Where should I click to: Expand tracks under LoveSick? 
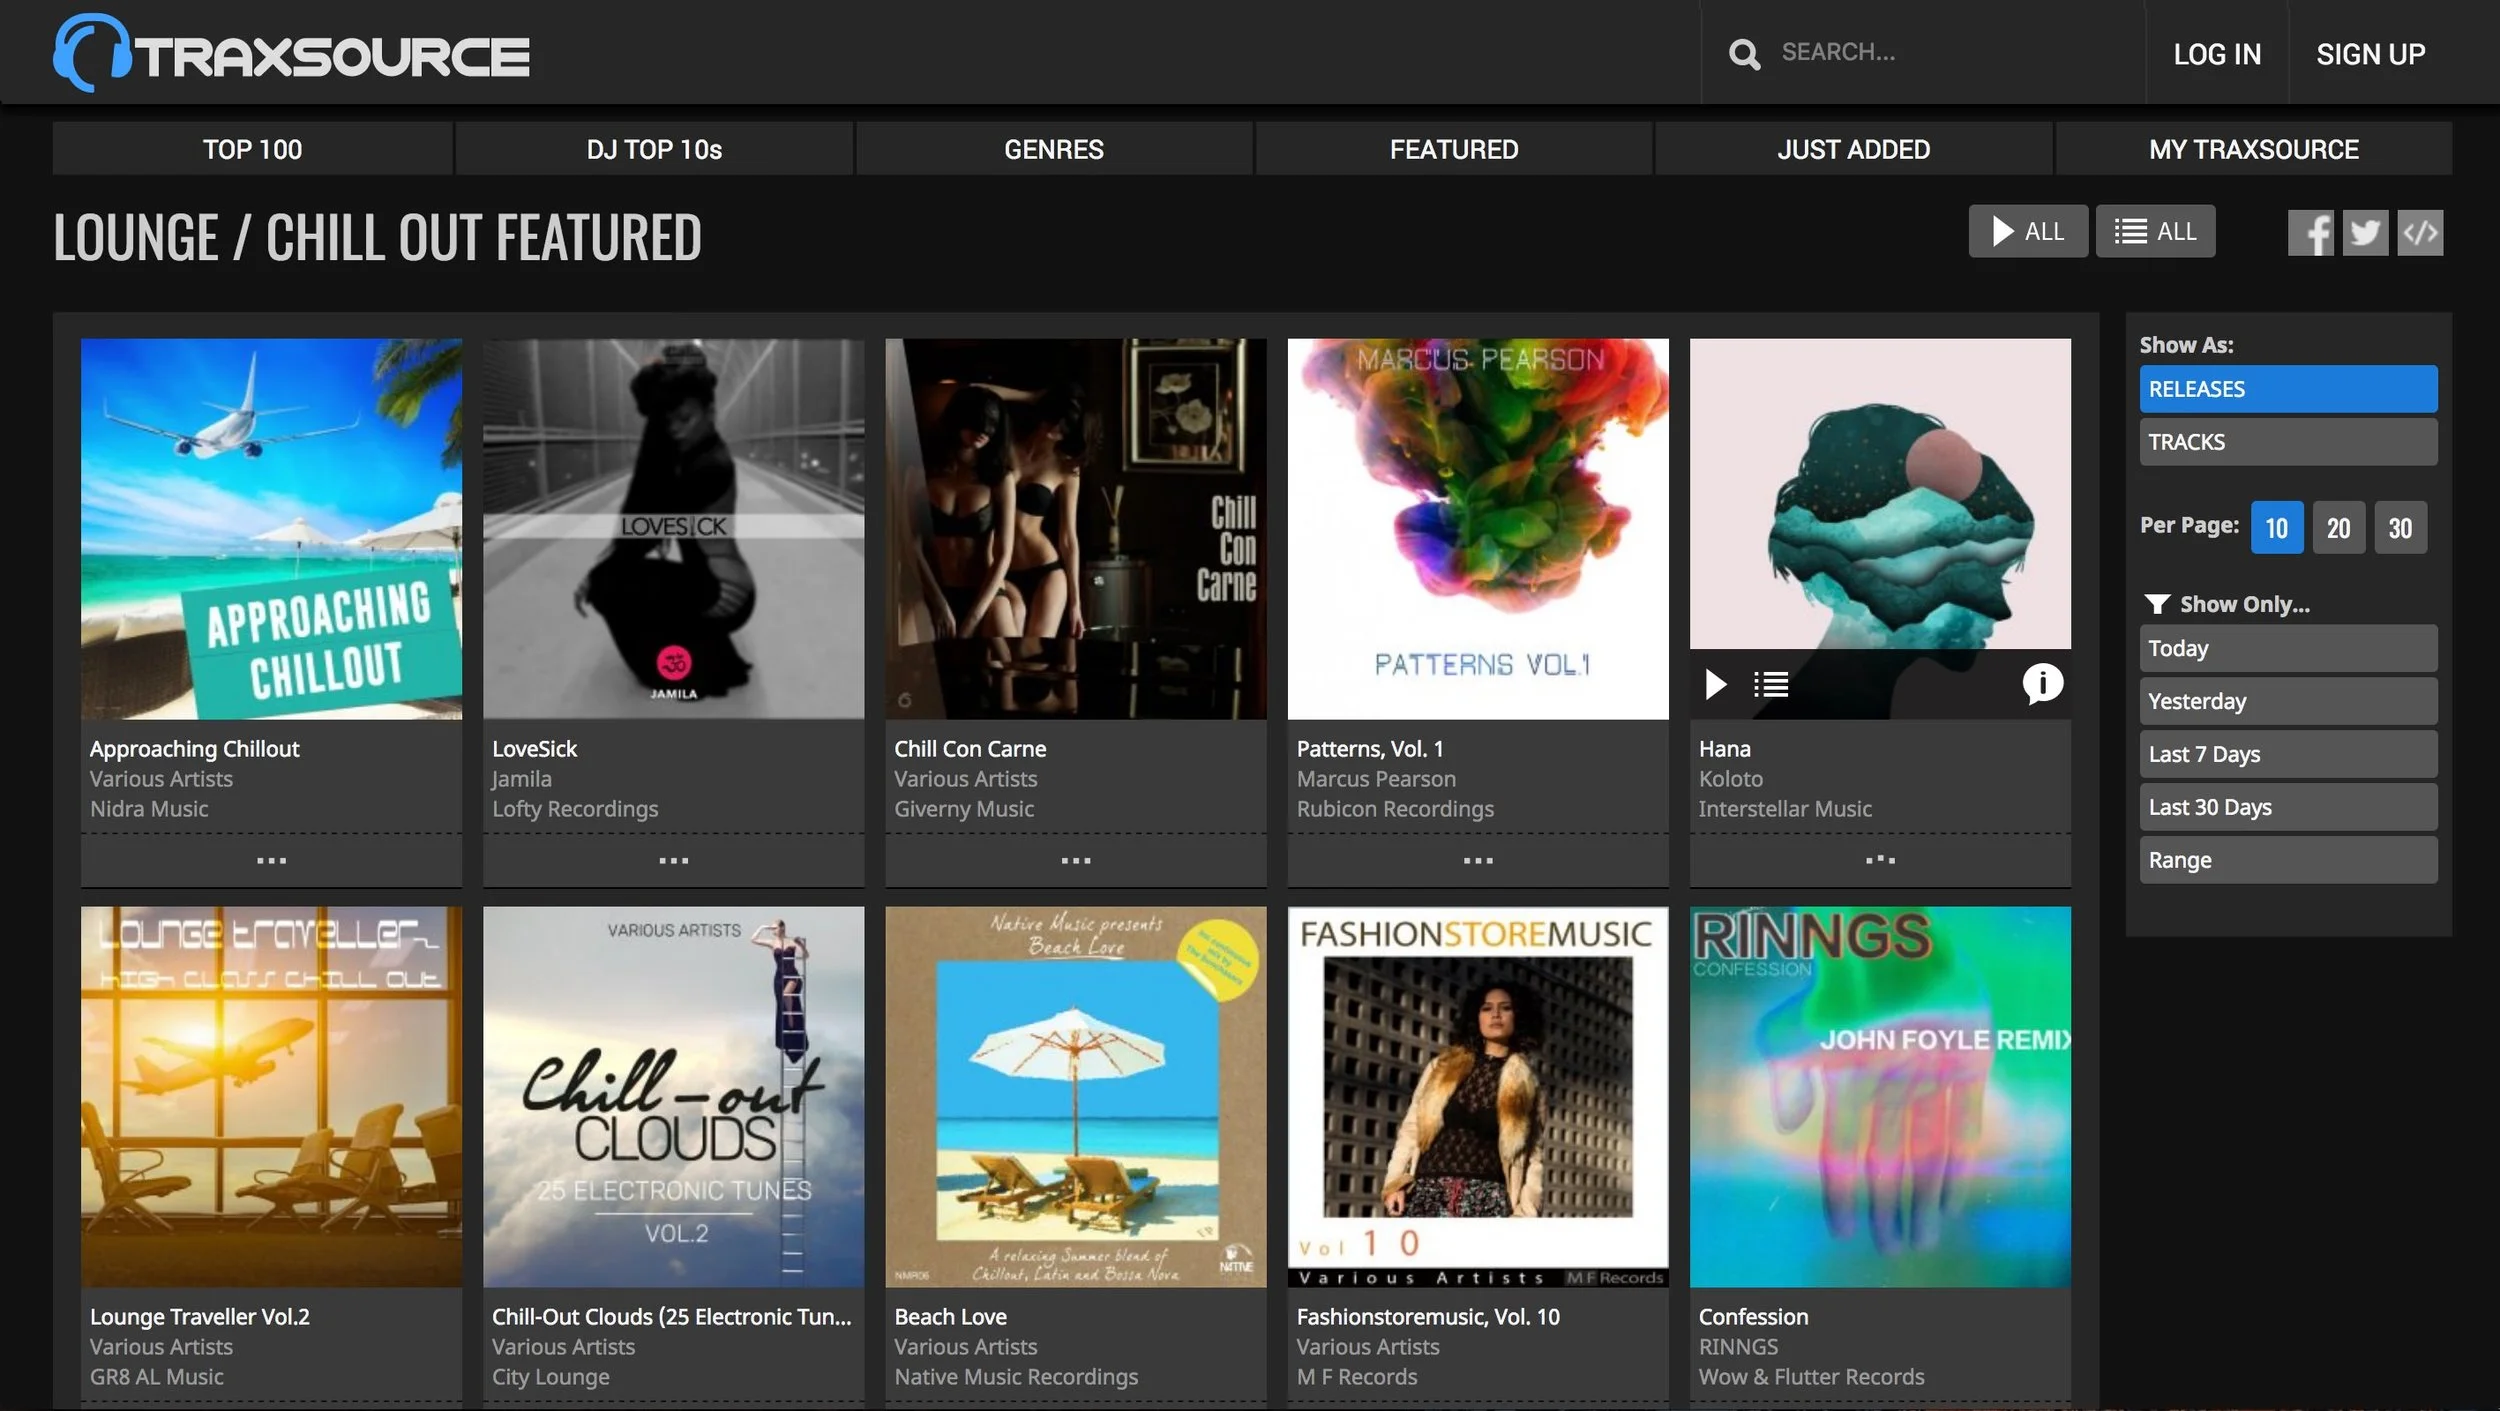point(673,860)
